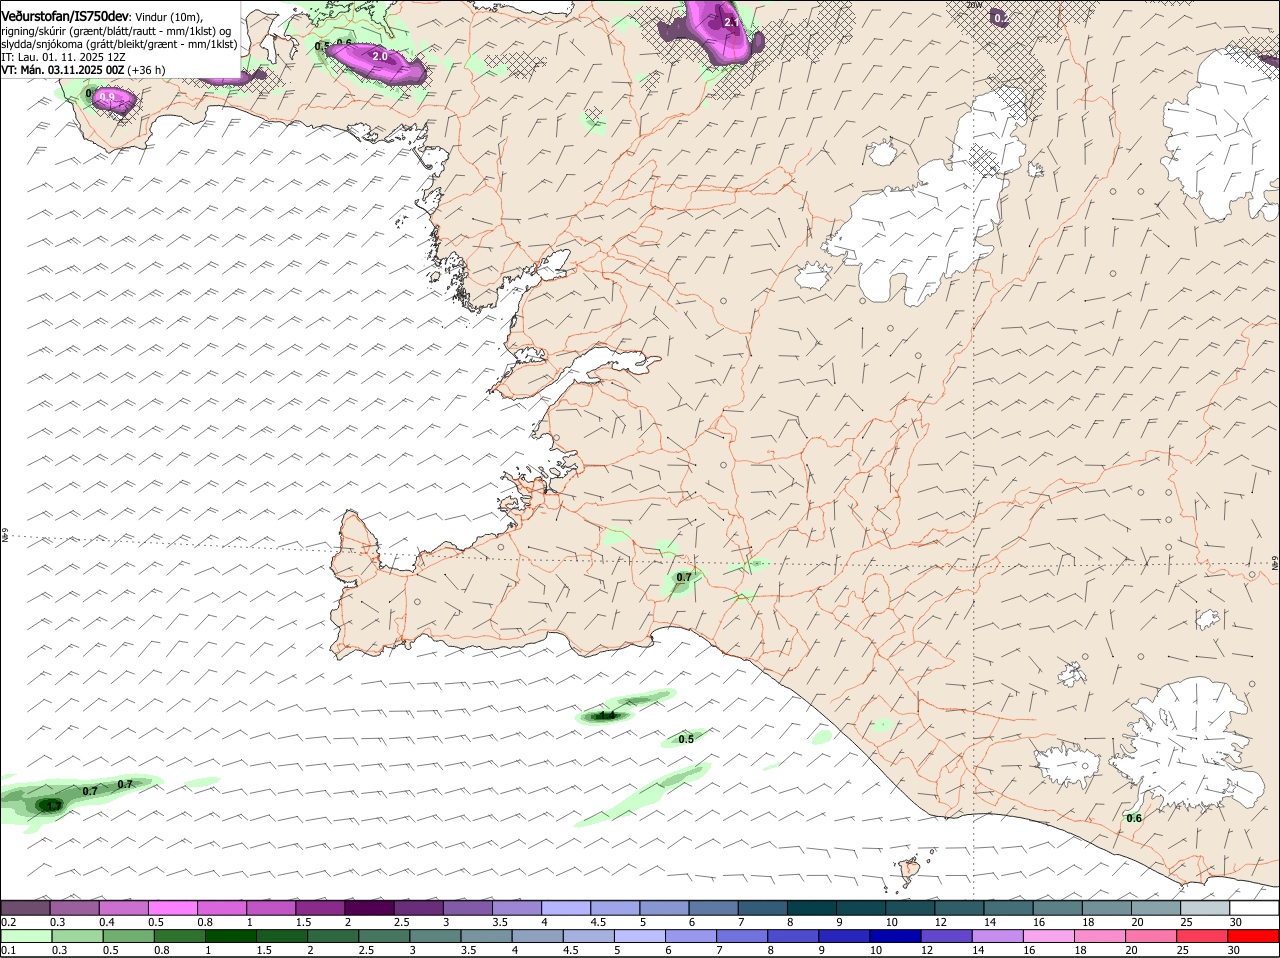Select the dark navy blue rain legend swatch
Image resolution: width=1280 pixels, height=958 pixels.
tap(893, 936)
